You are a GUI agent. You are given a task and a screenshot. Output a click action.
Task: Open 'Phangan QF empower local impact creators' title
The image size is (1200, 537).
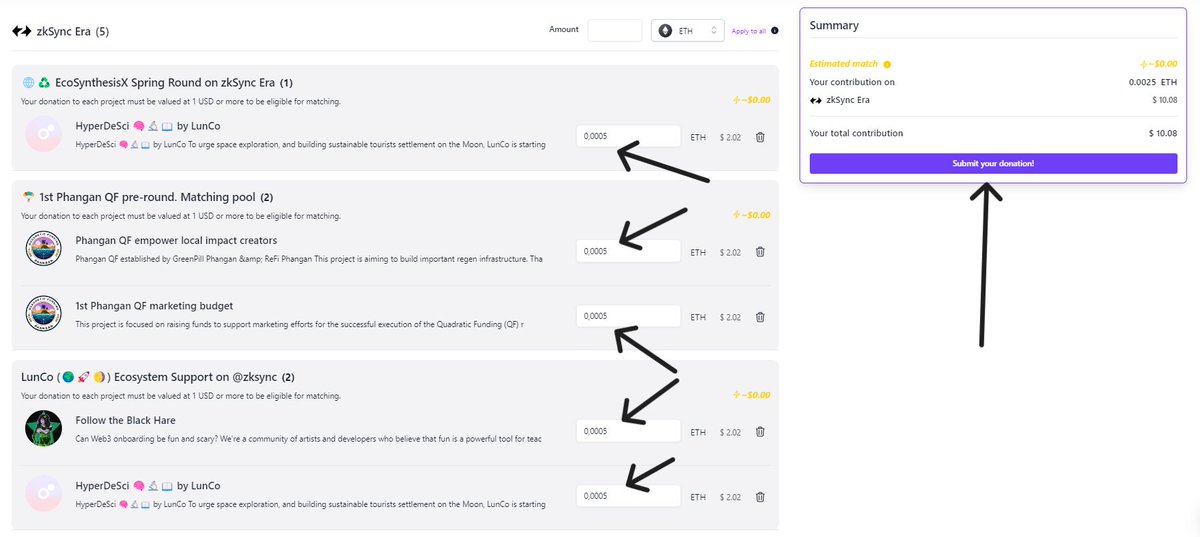(x=176, y=241)
